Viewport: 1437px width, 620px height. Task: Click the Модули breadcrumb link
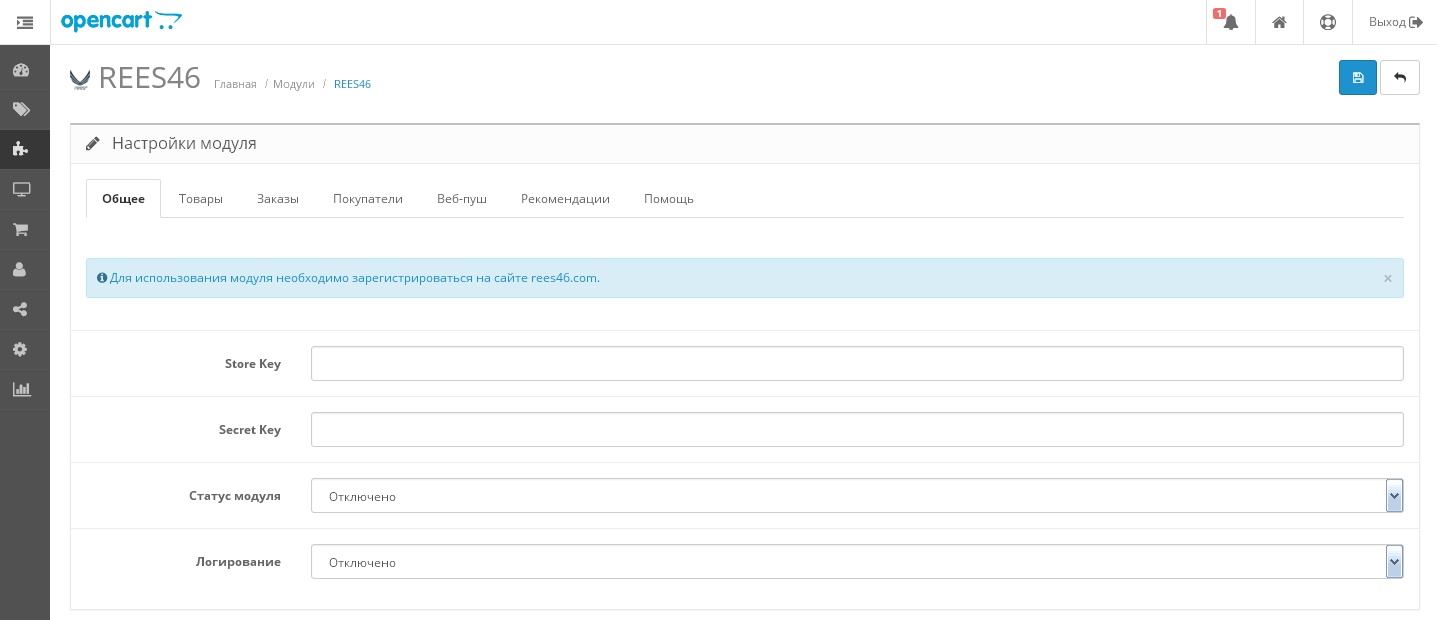(294, 84)
